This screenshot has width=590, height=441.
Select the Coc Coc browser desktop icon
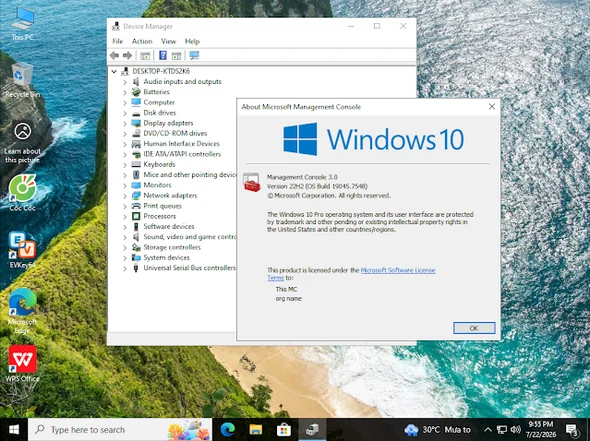tap(23, 193)
